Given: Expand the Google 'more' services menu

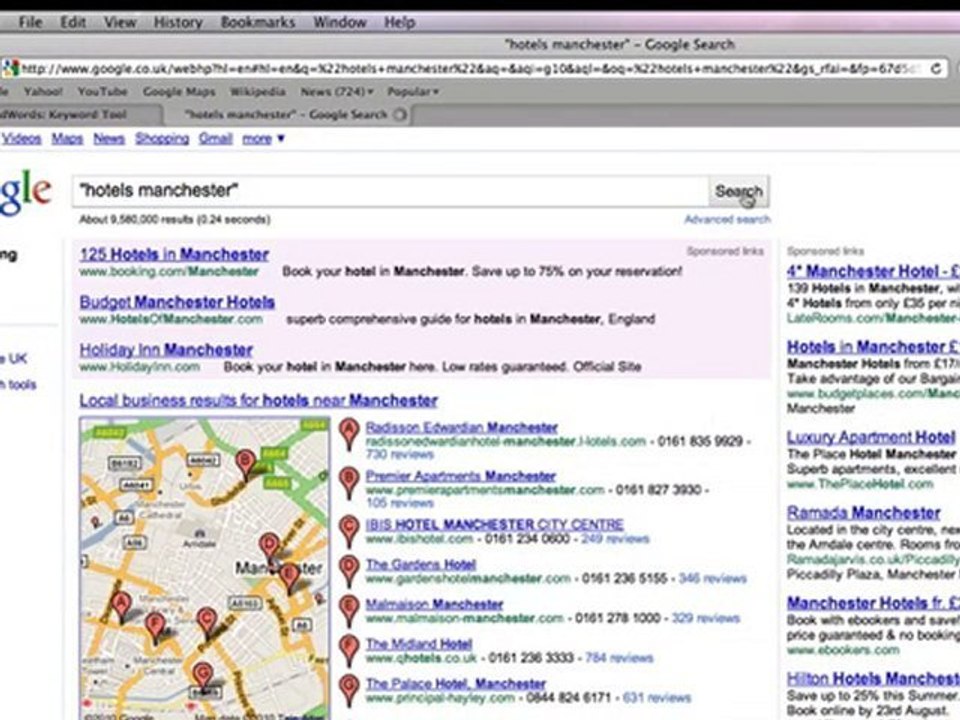Looking at the screenshot, I should coord(263,139).
